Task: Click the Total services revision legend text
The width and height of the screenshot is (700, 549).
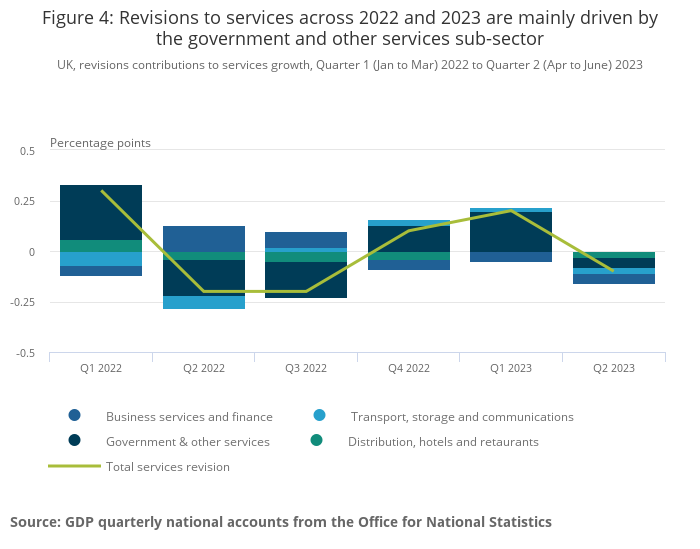Action: tap(168, 467)
